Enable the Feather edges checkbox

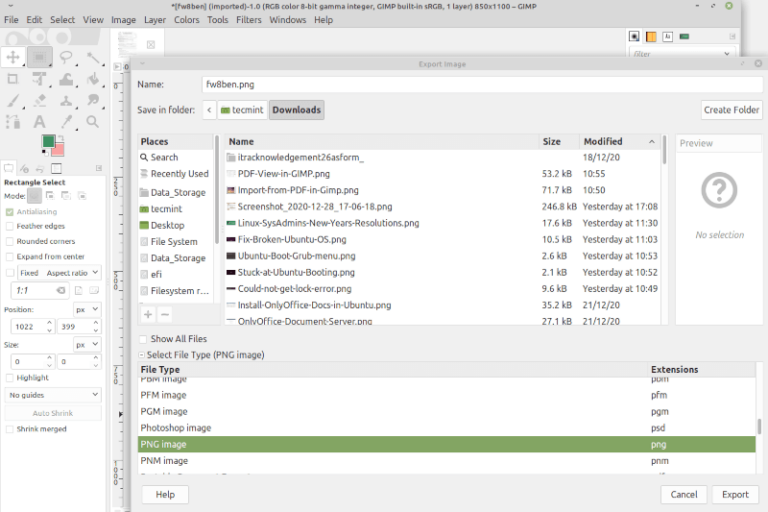10,226
